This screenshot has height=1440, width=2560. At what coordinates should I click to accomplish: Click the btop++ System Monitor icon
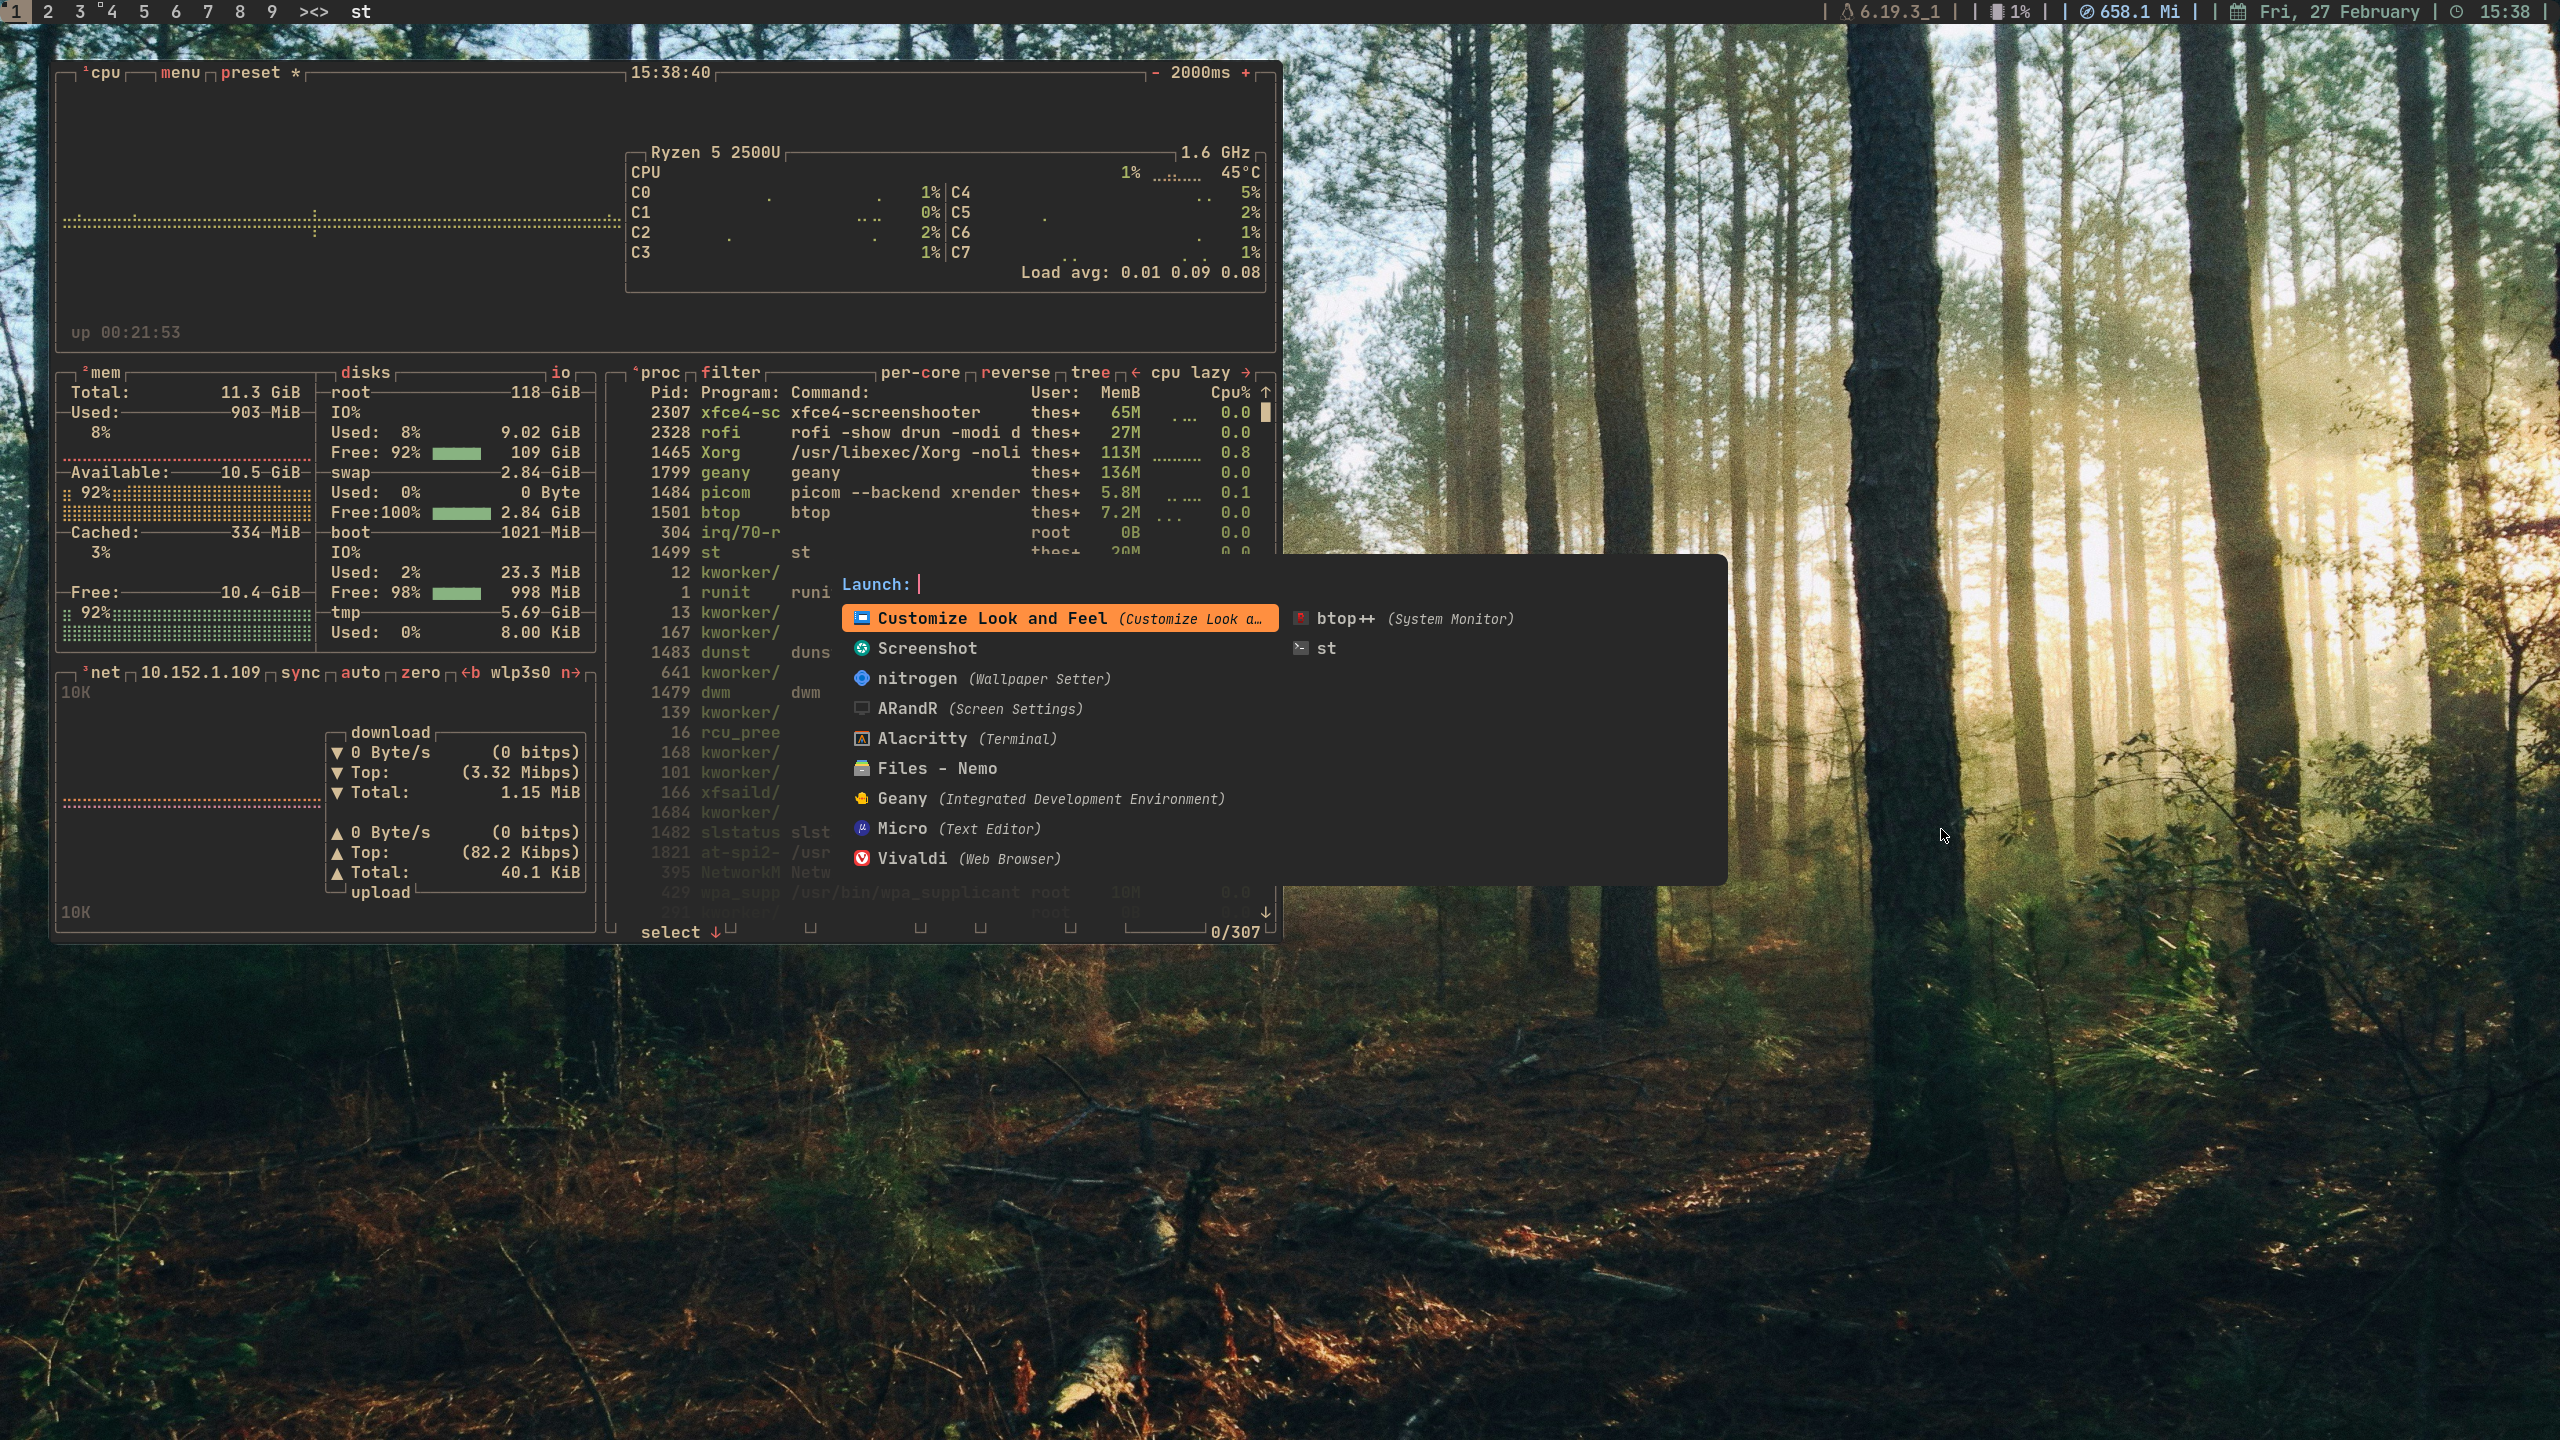[x=1300, y=618]
